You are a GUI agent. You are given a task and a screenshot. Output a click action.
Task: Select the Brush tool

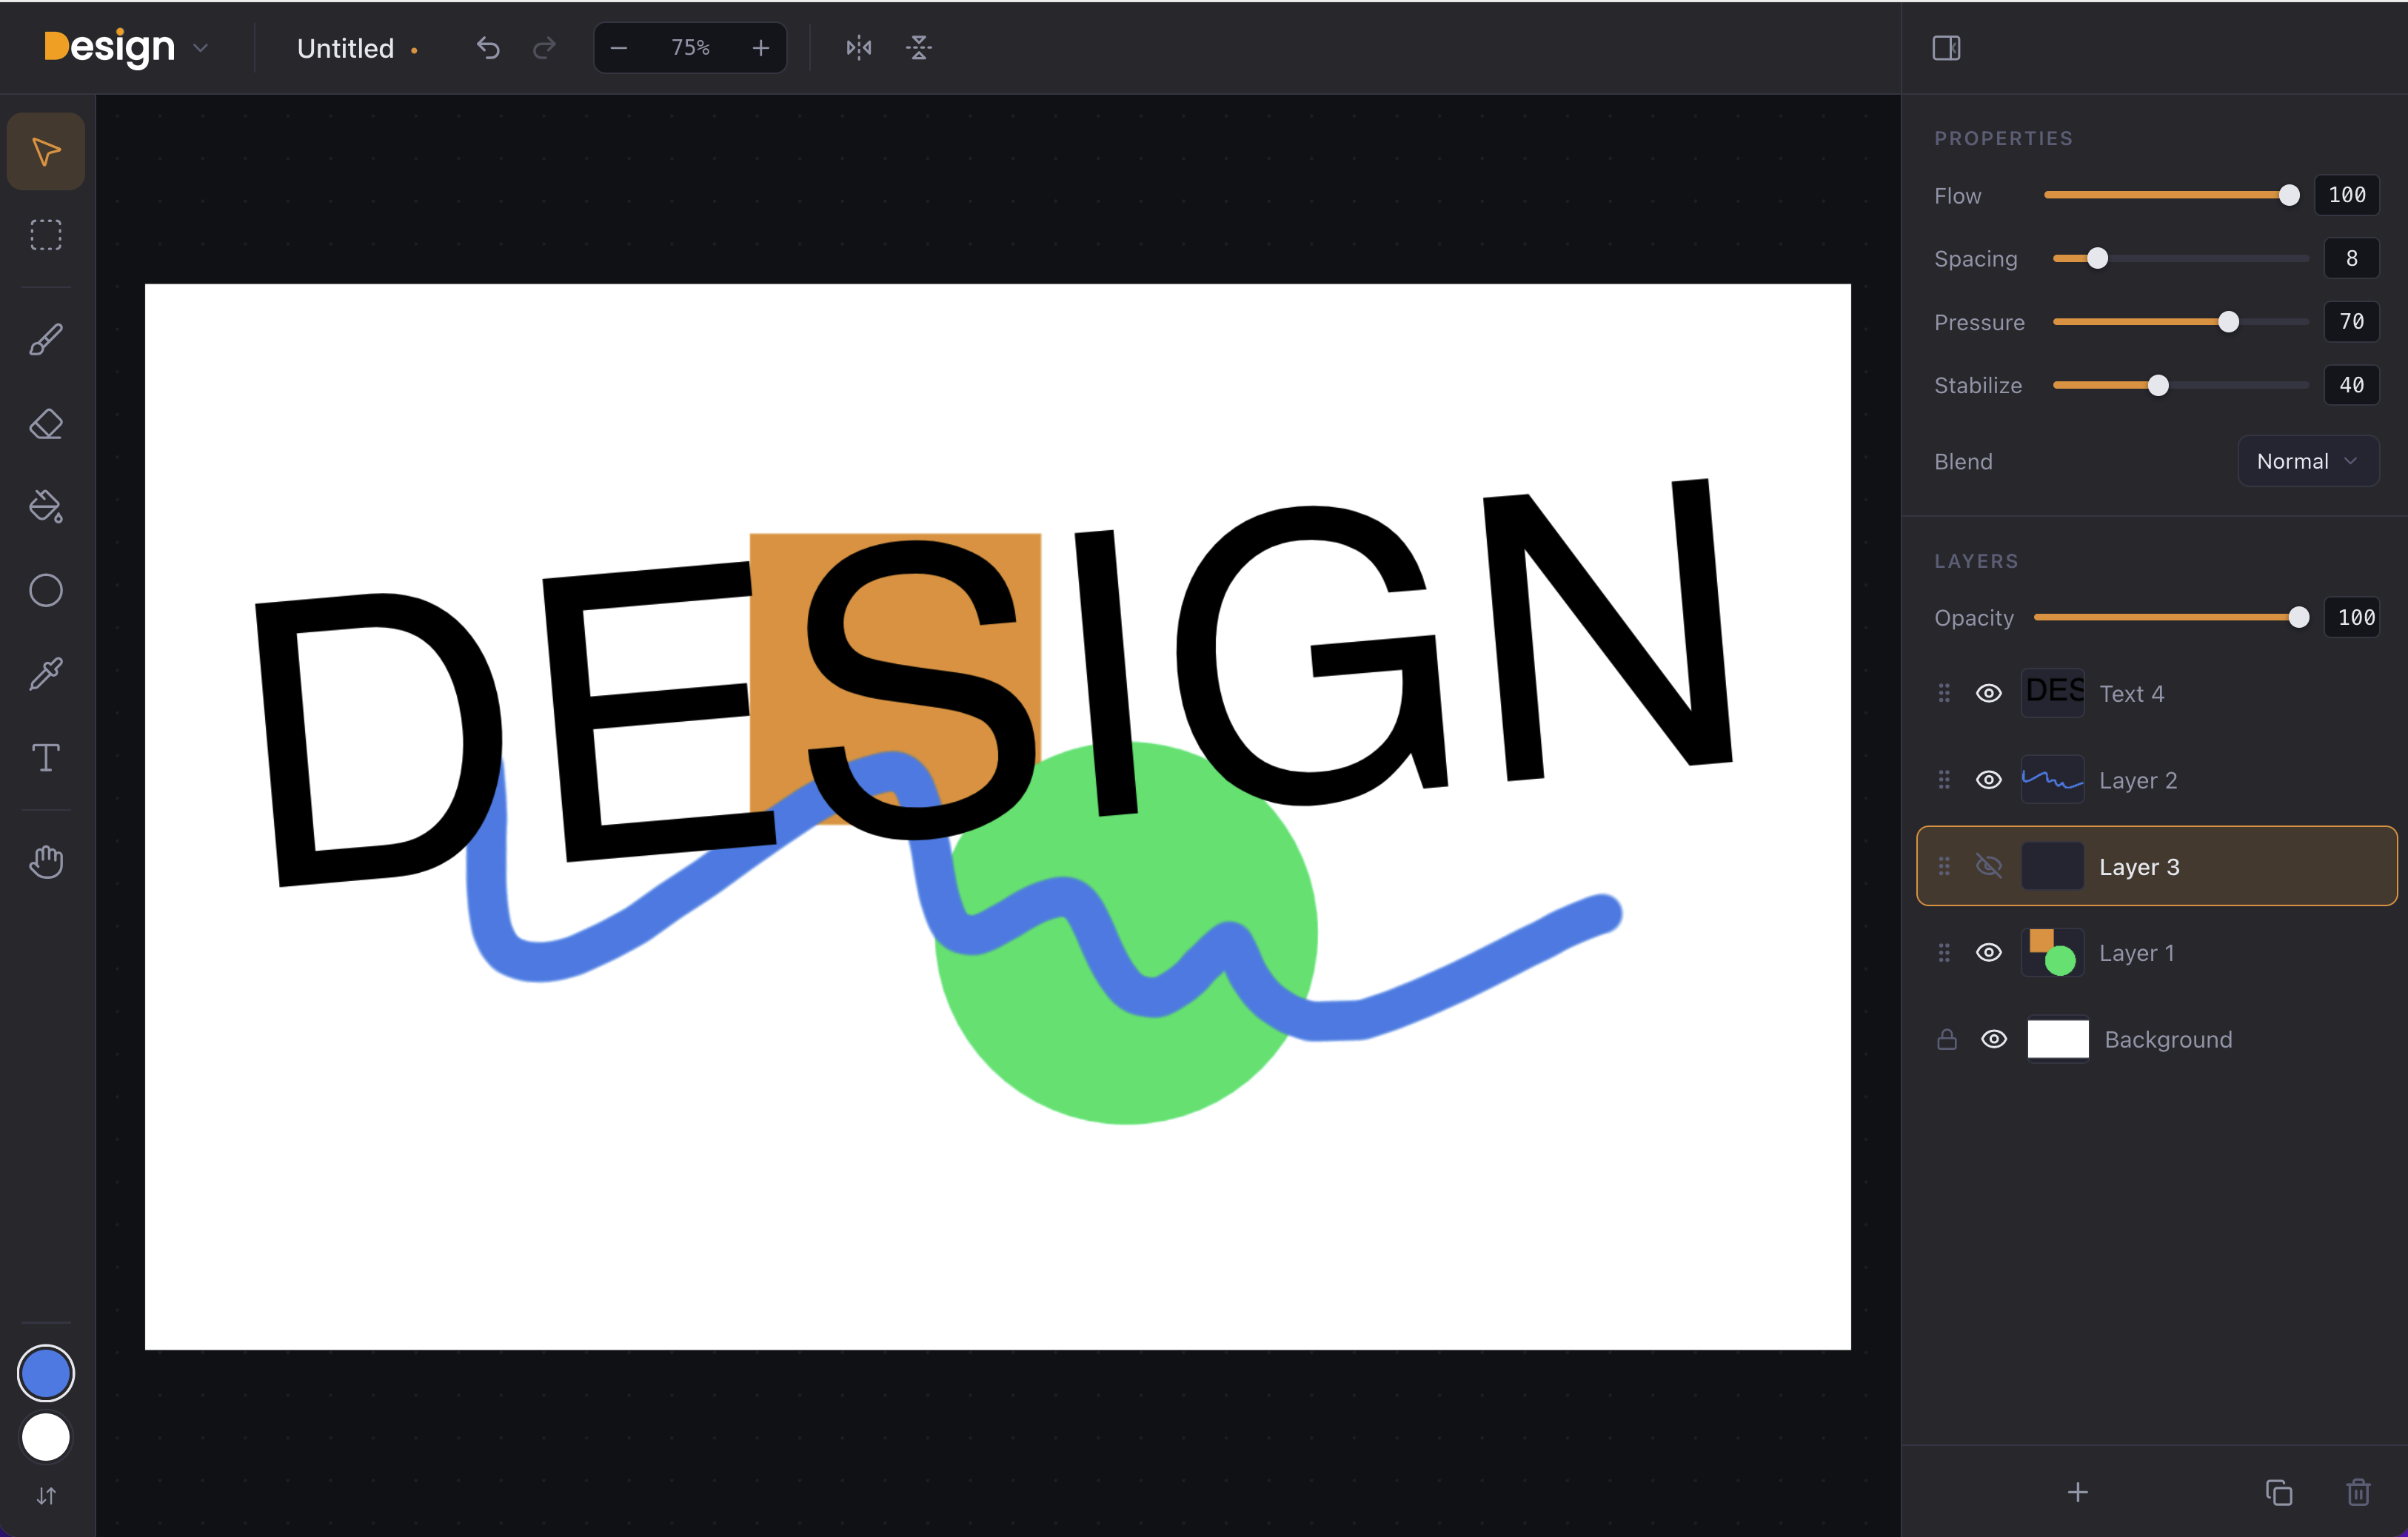coord(46,340)
